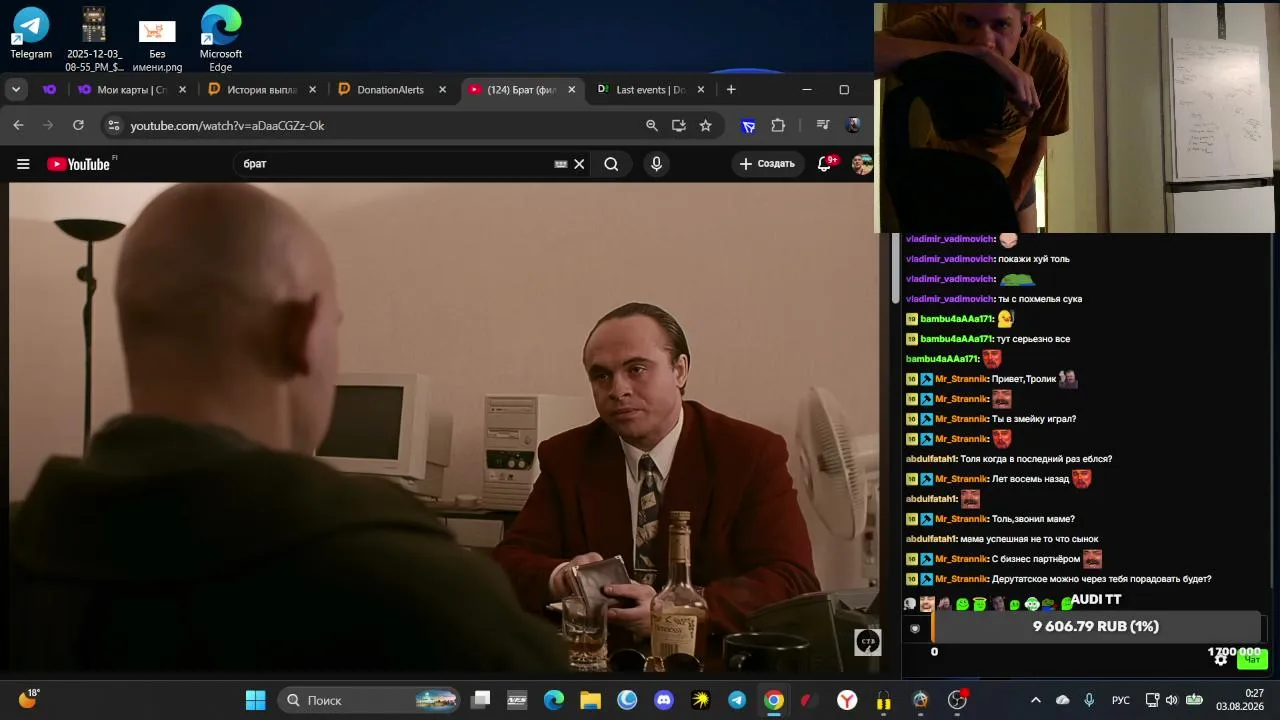Show hidden system tray icons

[1036, 700]
